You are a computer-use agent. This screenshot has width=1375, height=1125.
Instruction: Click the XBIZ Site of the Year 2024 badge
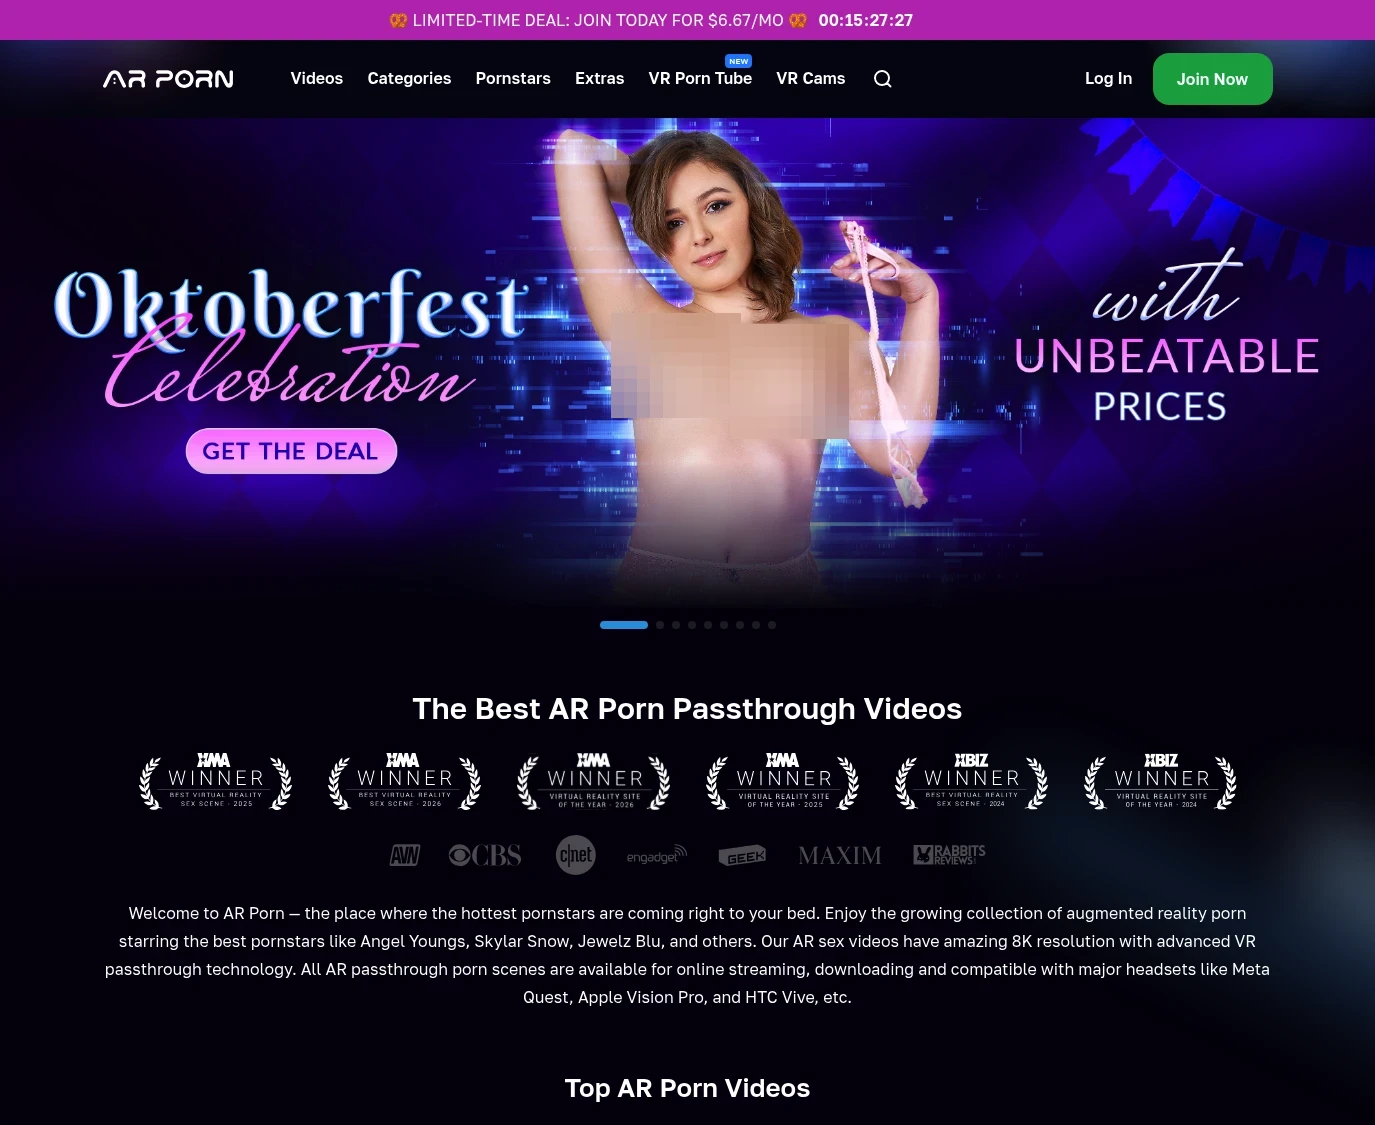click(1161, 781)
